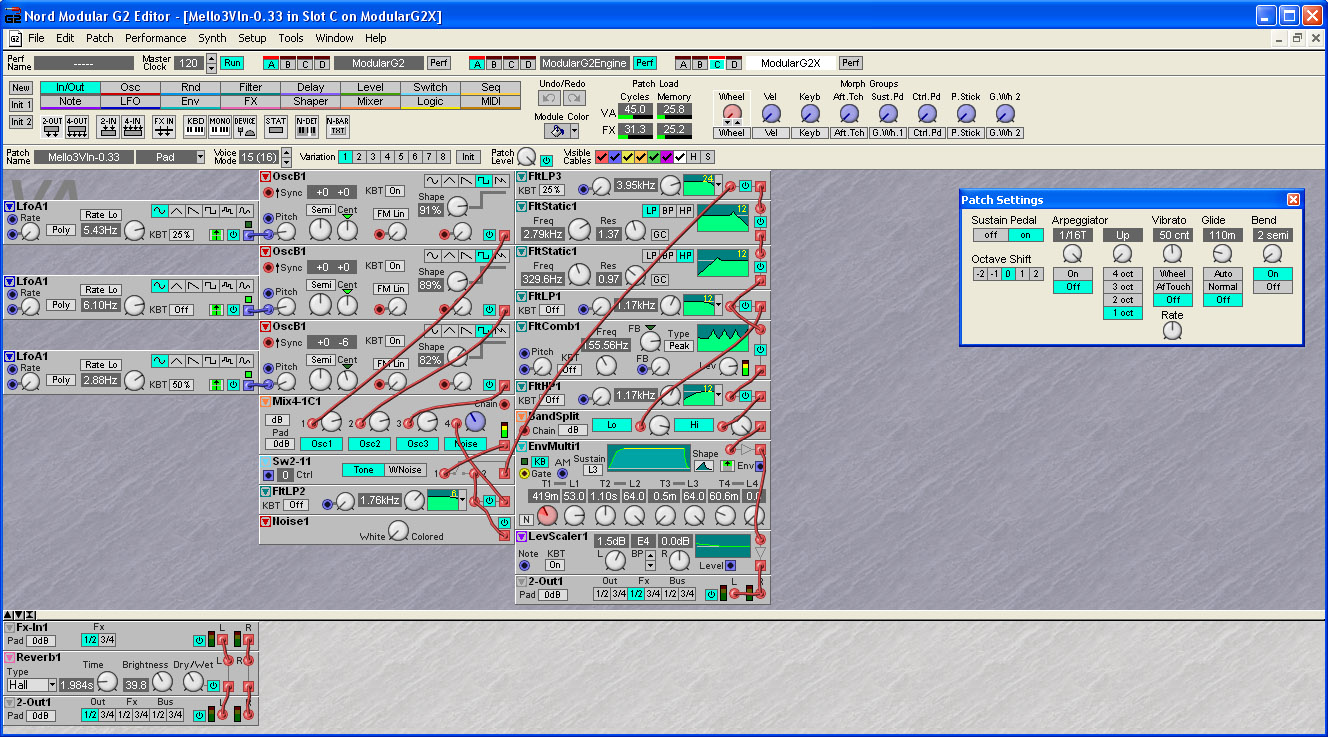1328x737 pixels.
Task: Turn Arpeggiator On in Patch Settings
Action: coord(1072,273)
